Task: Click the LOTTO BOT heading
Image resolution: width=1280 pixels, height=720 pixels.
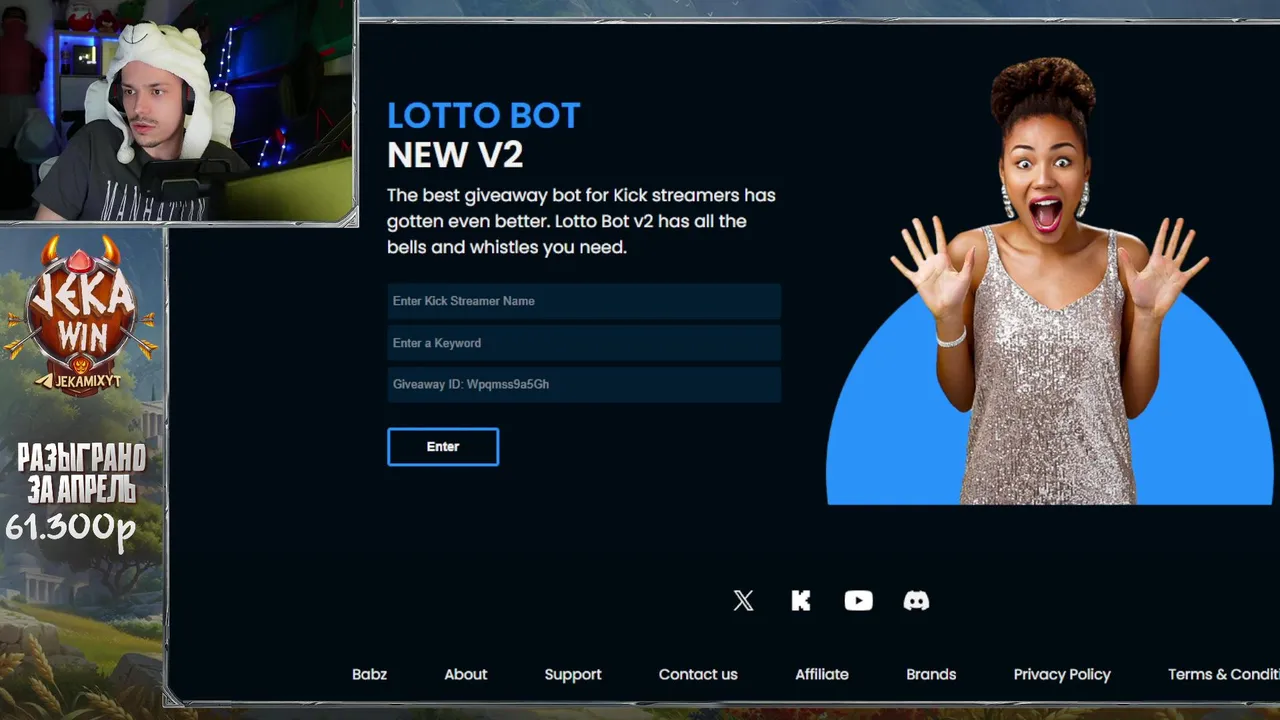Action: 484,116
